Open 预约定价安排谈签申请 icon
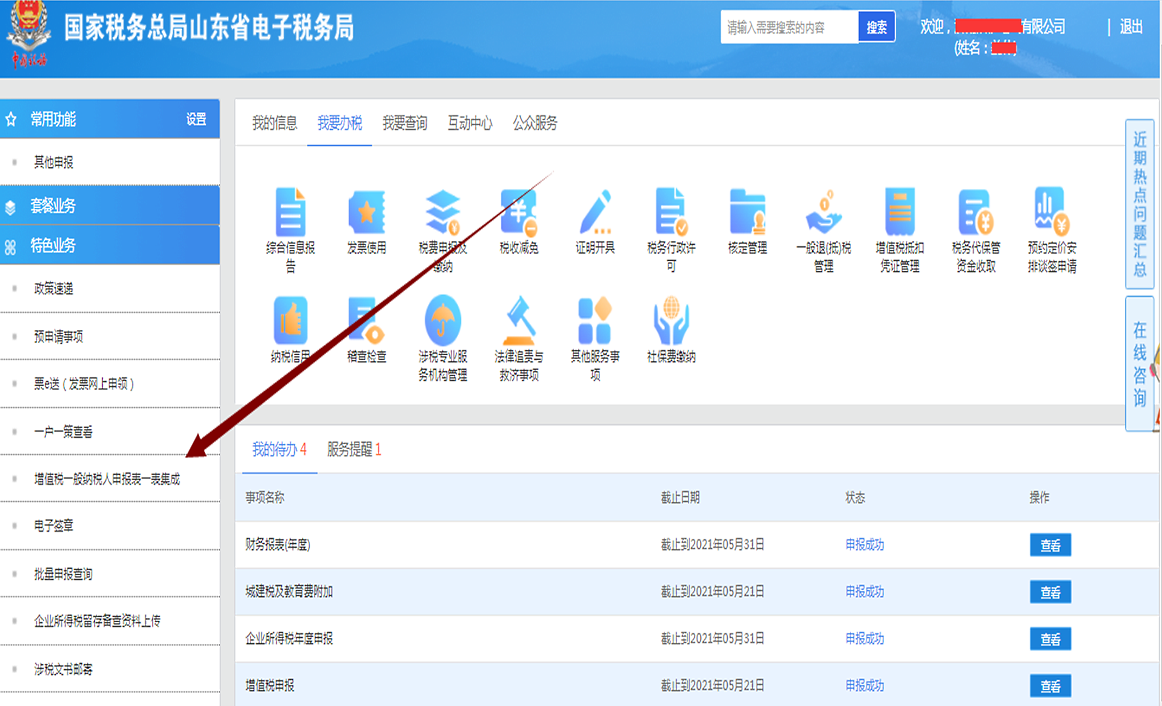 coord(1052,213)
